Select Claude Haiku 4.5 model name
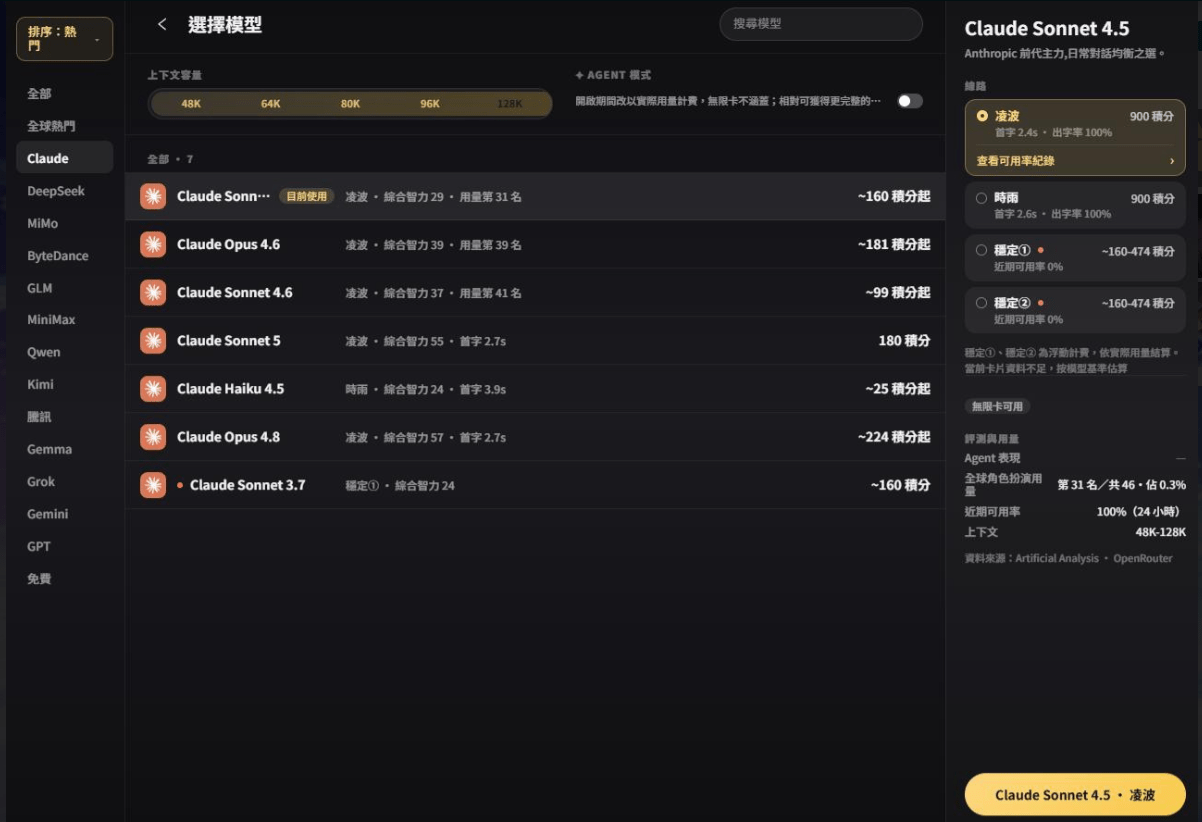Screen dimensions: 1202x822 (230, 388)
